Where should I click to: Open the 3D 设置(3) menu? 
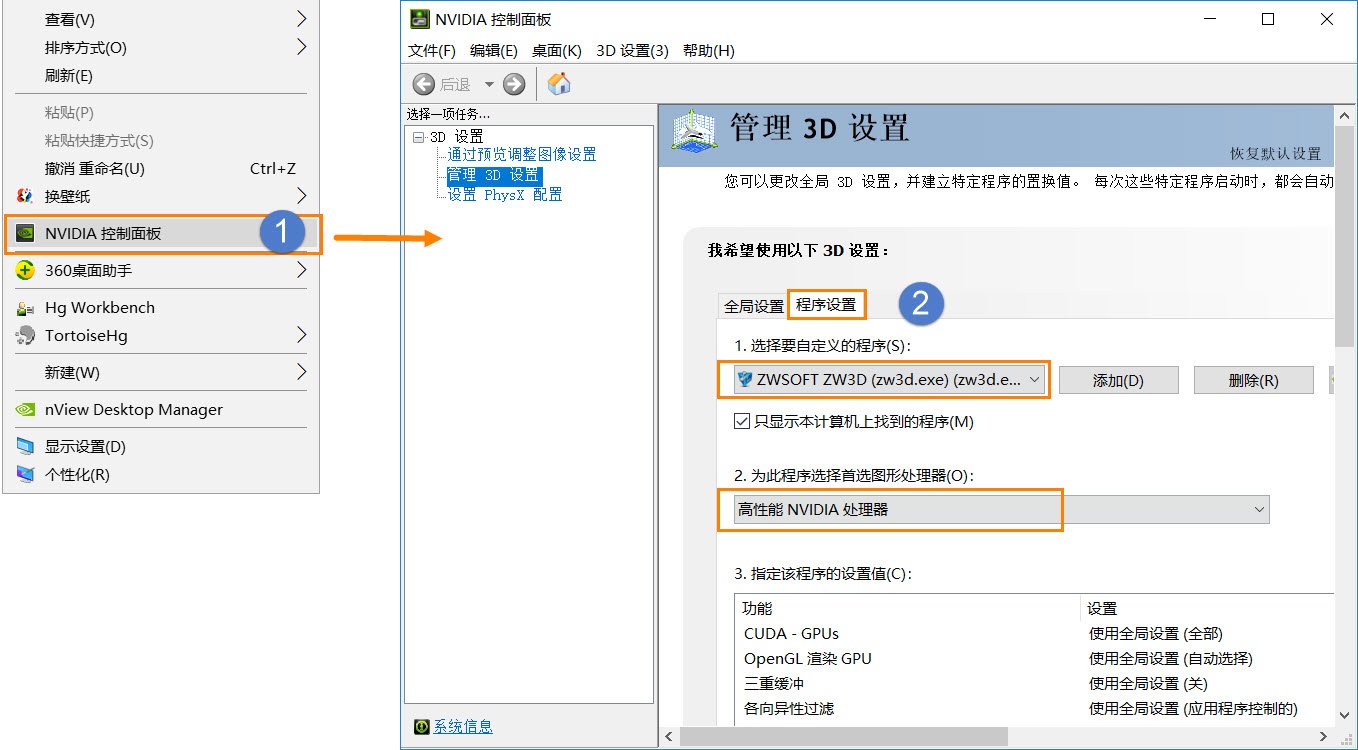(632, 51)
